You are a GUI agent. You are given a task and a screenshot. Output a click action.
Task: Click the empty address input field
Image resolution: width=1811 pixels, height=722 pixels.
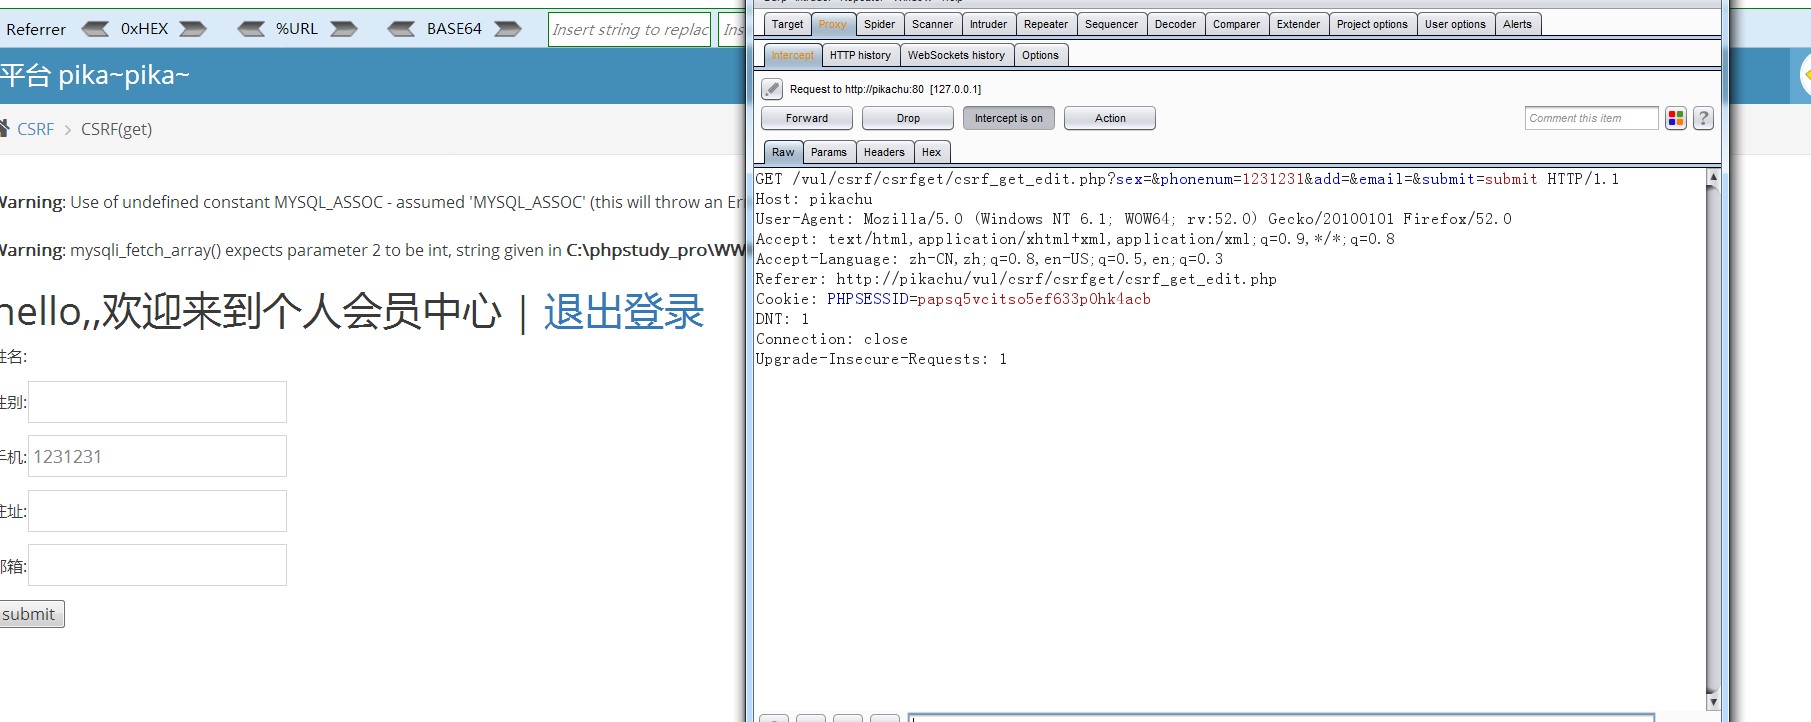pos(157,511)
